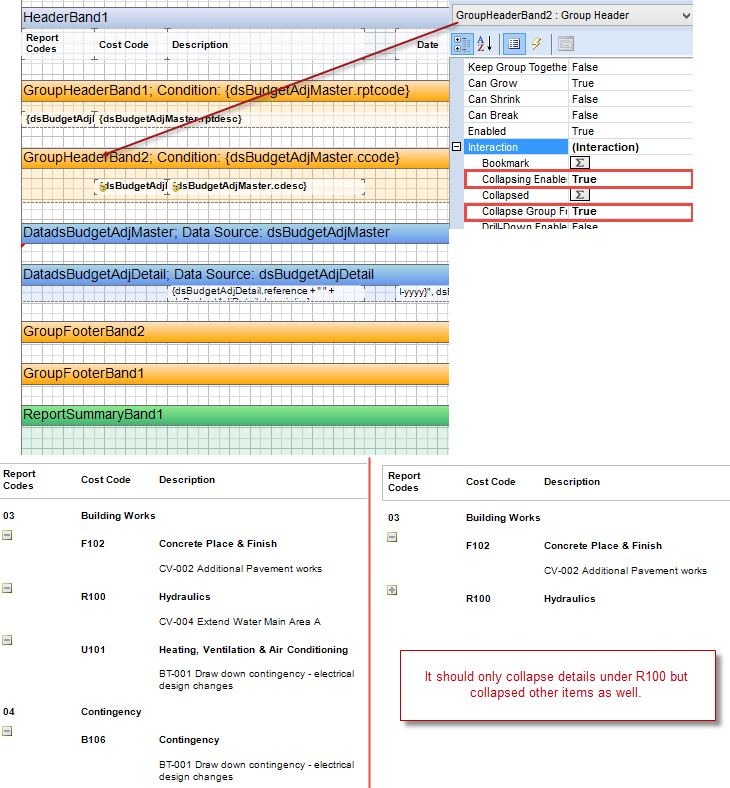The width and height of the screenshot is (730, 788).
Task: Open expression editor for Bookmark property
Action: tap(579, 163)
